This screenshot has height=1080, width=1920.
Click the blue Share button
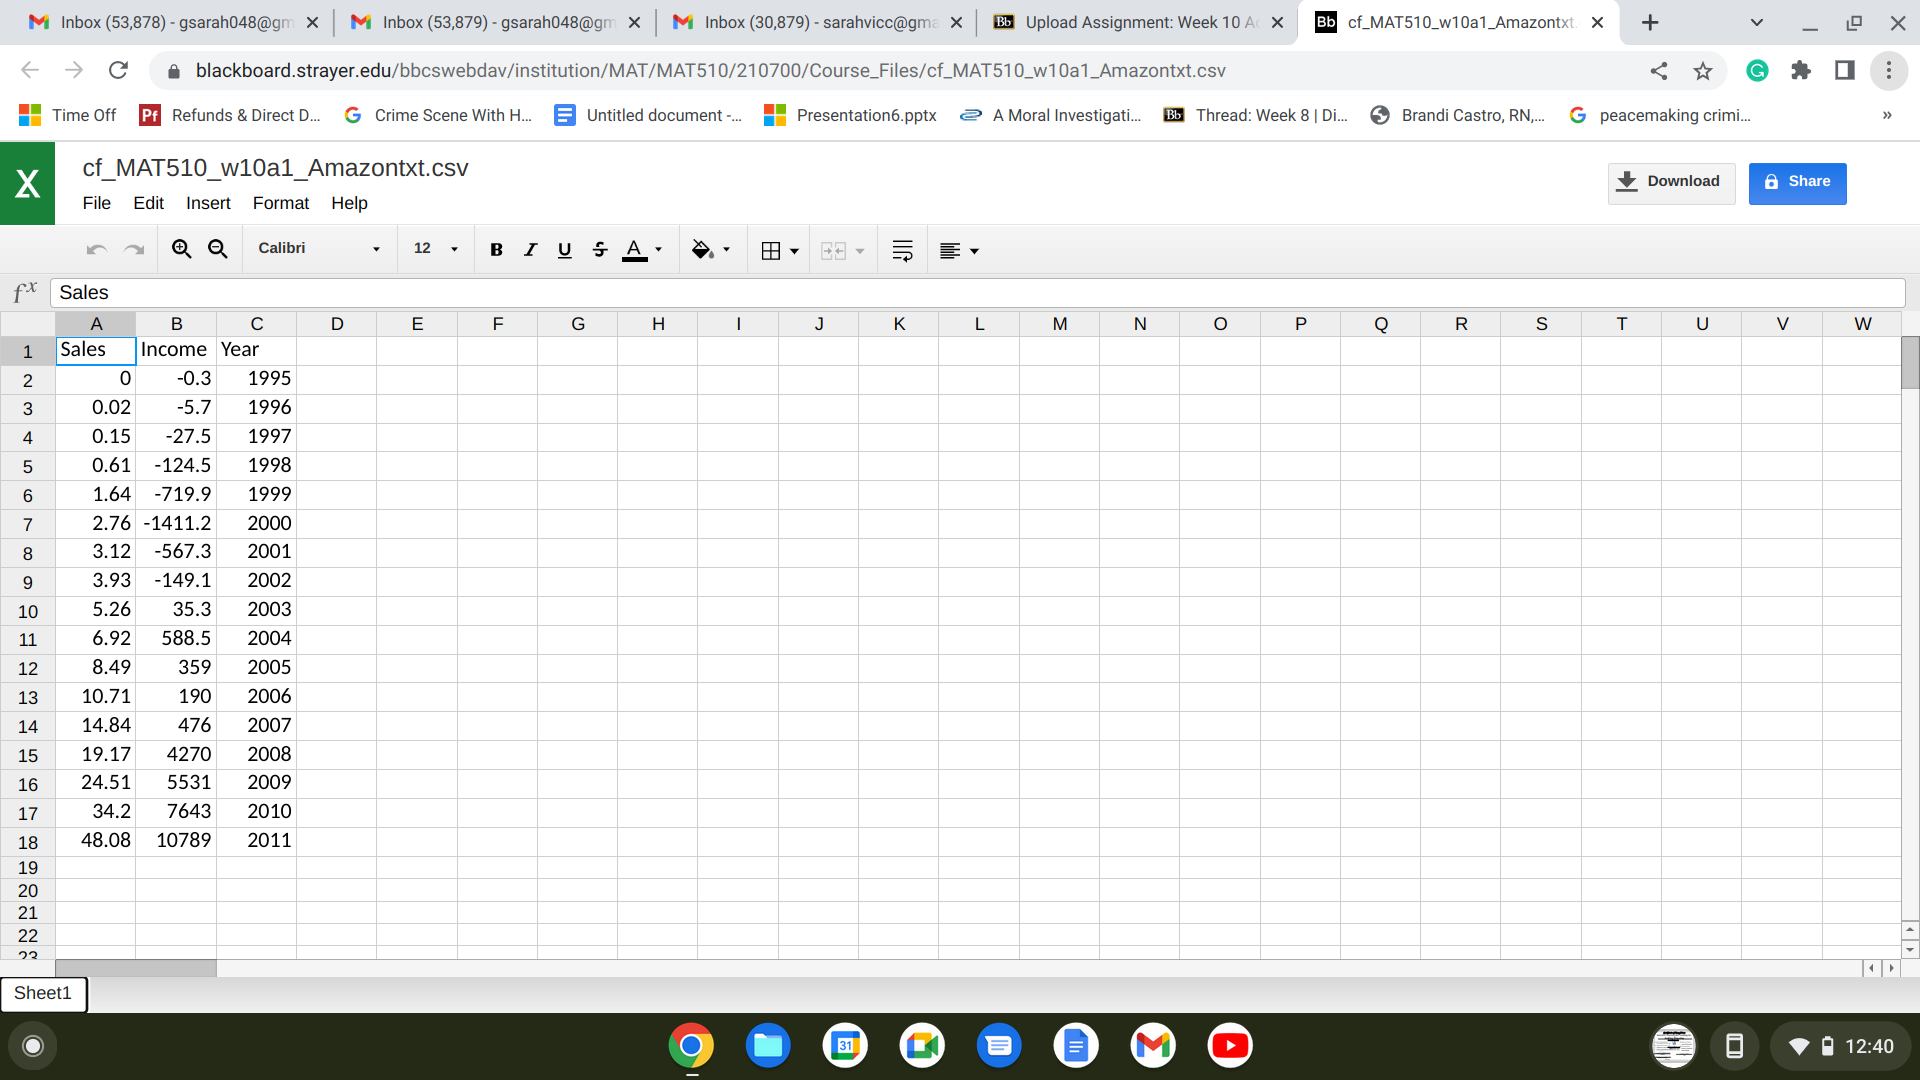[x=1797, y=182]
